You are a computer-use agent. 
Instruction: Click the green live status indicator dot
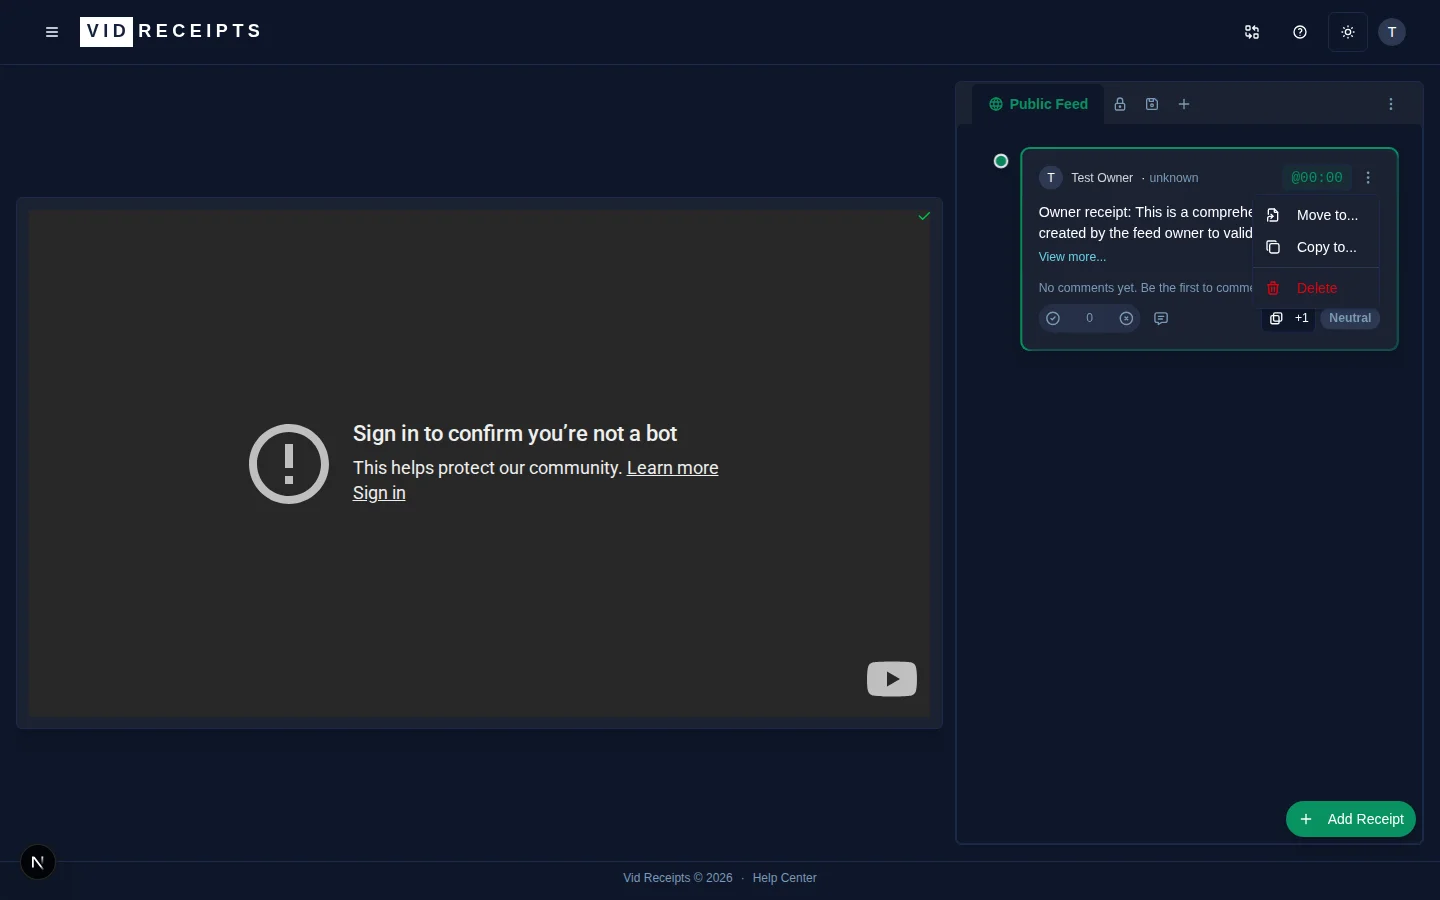coord(1001,161)
